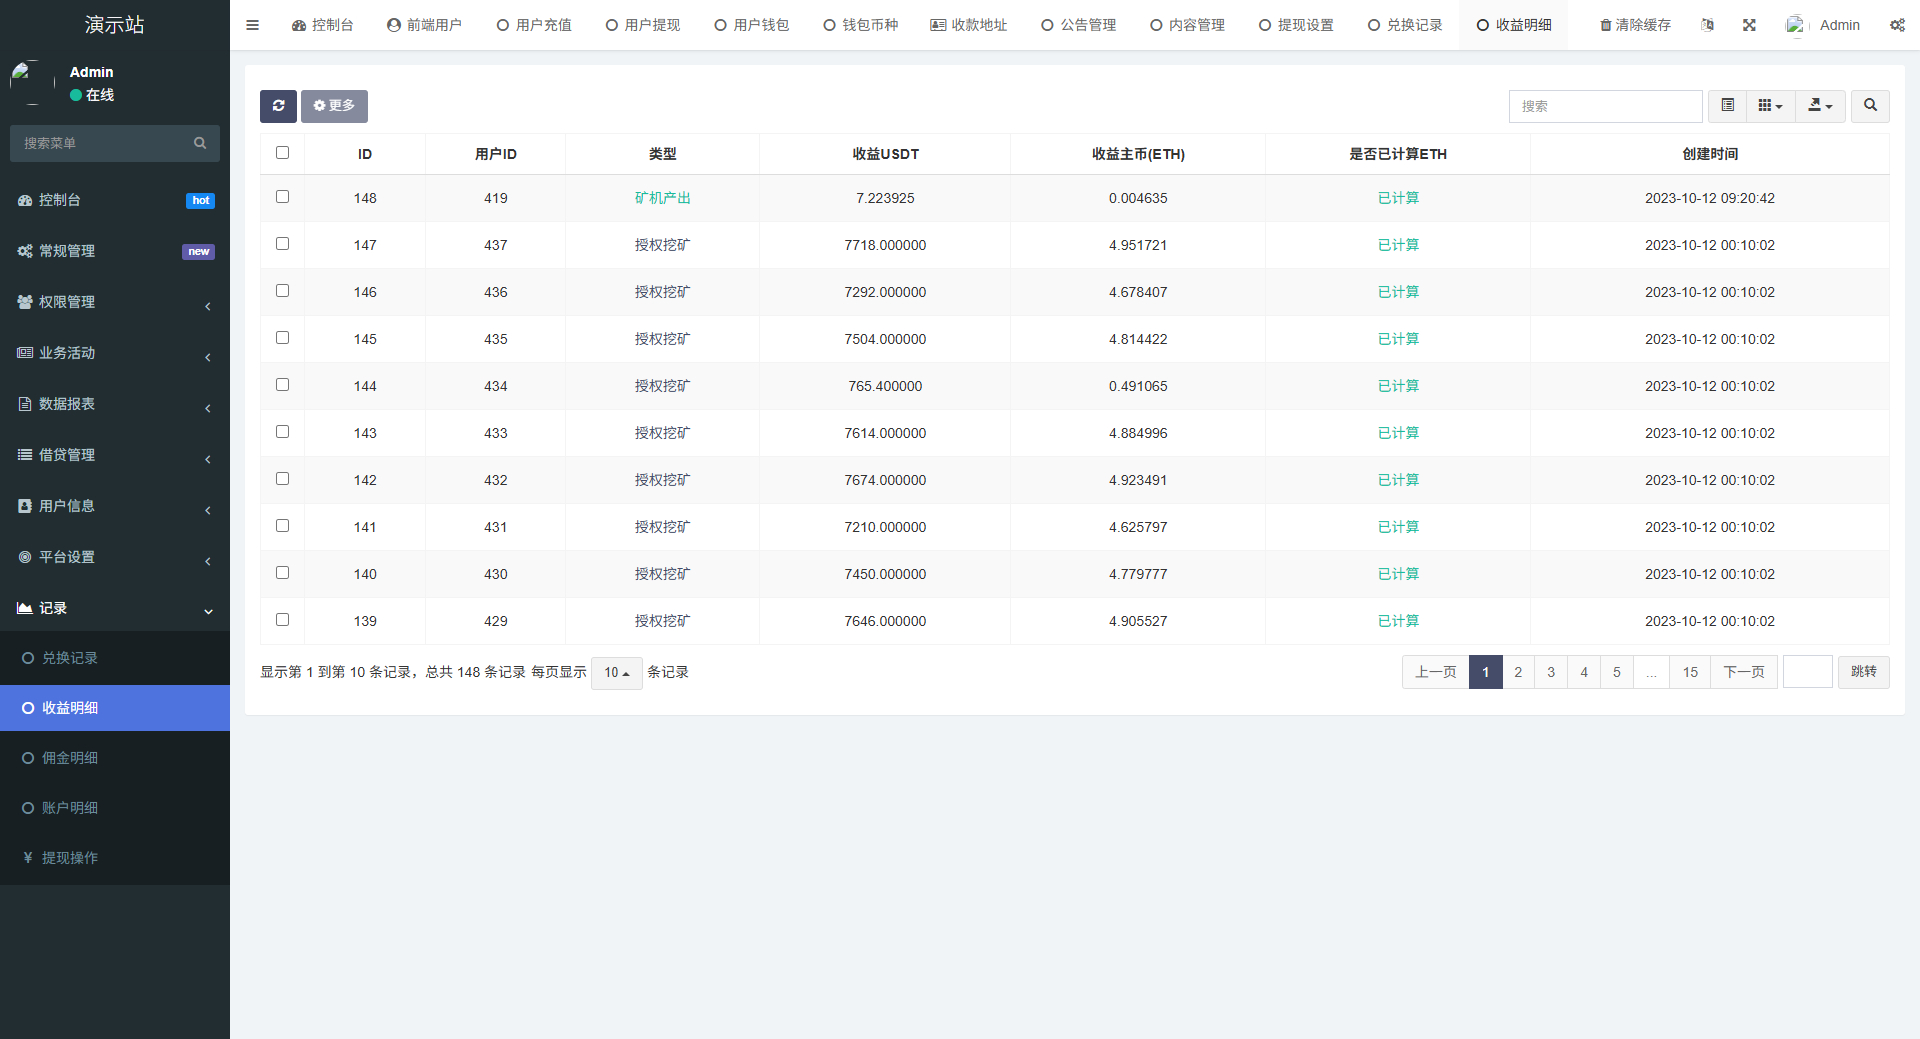
Task: Click the language translation icon in top bar
Action: [x=1708, y=25]
